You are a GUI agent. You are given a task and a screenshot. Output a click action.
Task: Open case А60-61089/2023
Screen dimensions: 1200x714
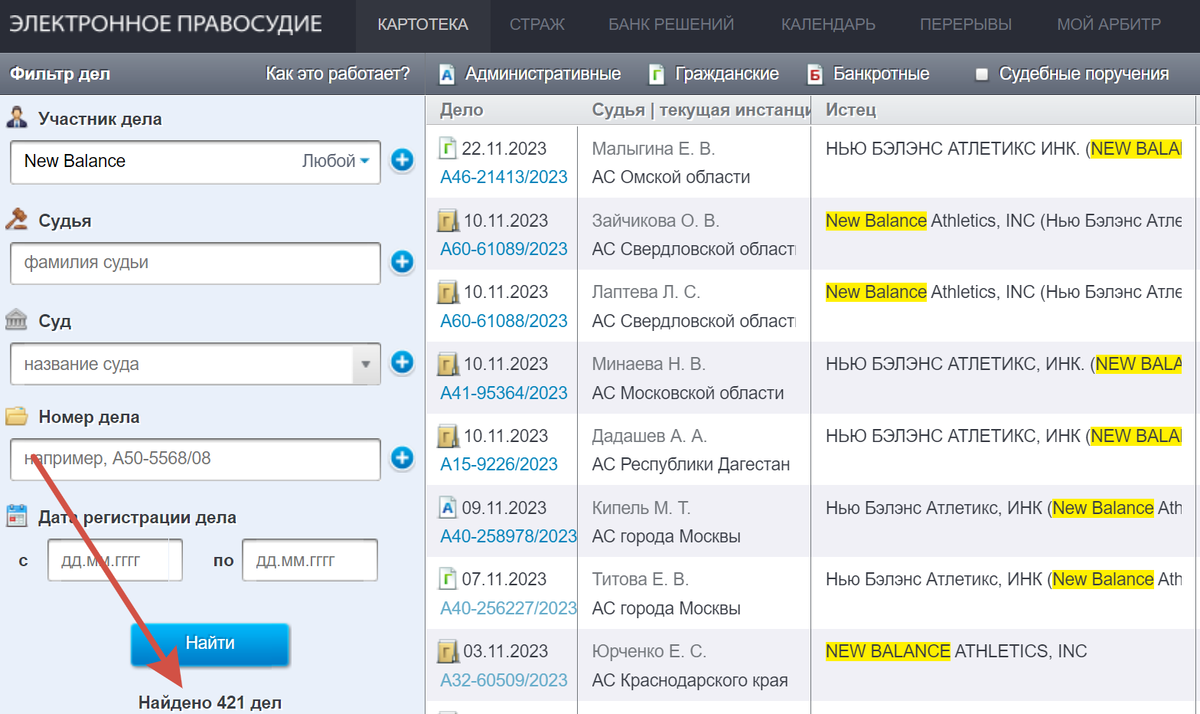pos(504,249)
